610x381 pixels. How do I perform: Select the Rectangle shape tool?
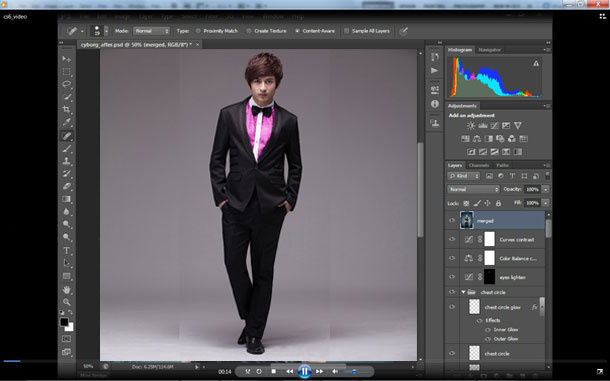67,276
